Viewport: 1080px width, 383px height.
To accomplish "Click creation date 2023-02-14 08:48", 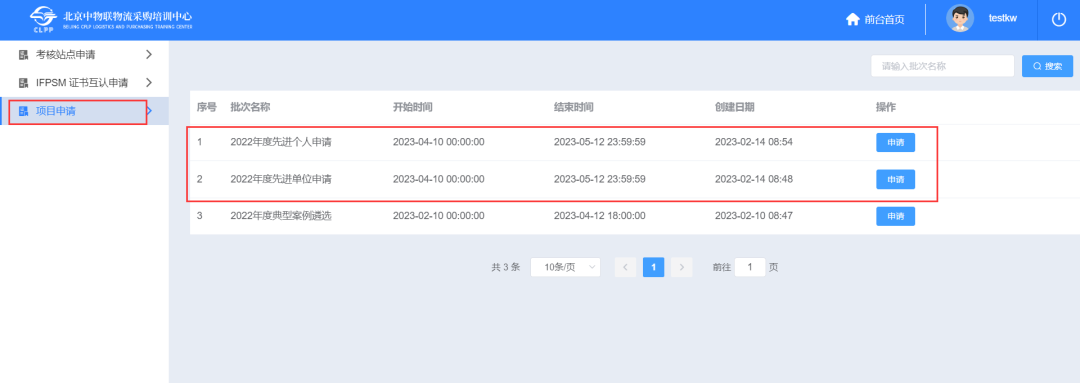I will click(x=754, y=179).
